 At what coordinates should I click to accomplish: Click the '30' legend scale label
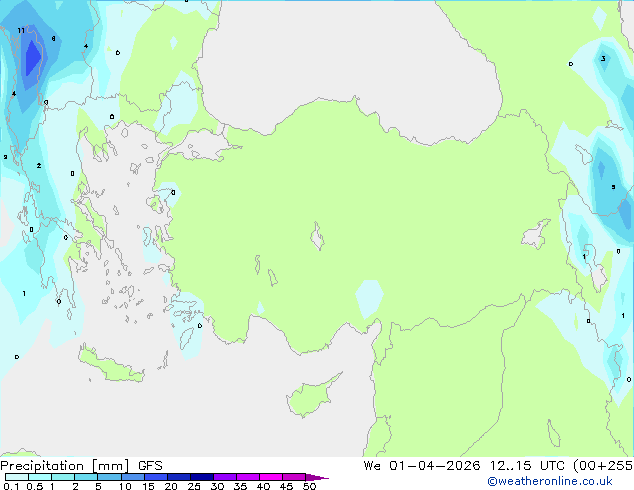217,486
